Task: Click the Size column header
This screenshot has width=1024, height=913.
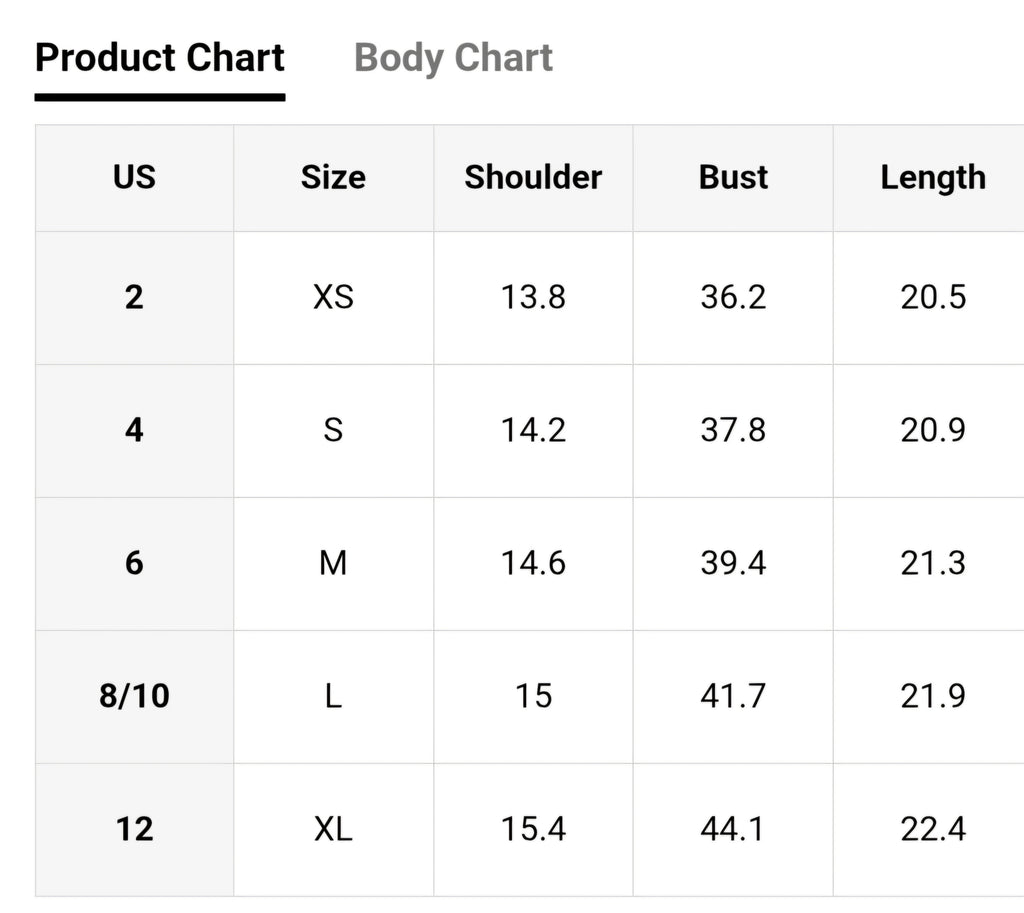Action: tap(333, 177)
